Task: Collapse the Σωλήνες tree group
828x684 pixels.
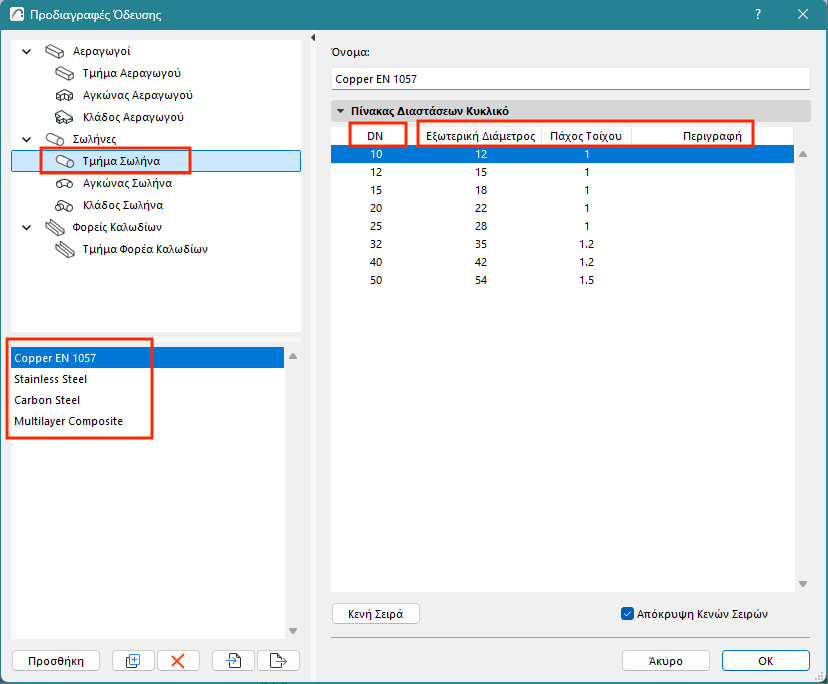Action: pyautogui.click(x=26, y=139)
